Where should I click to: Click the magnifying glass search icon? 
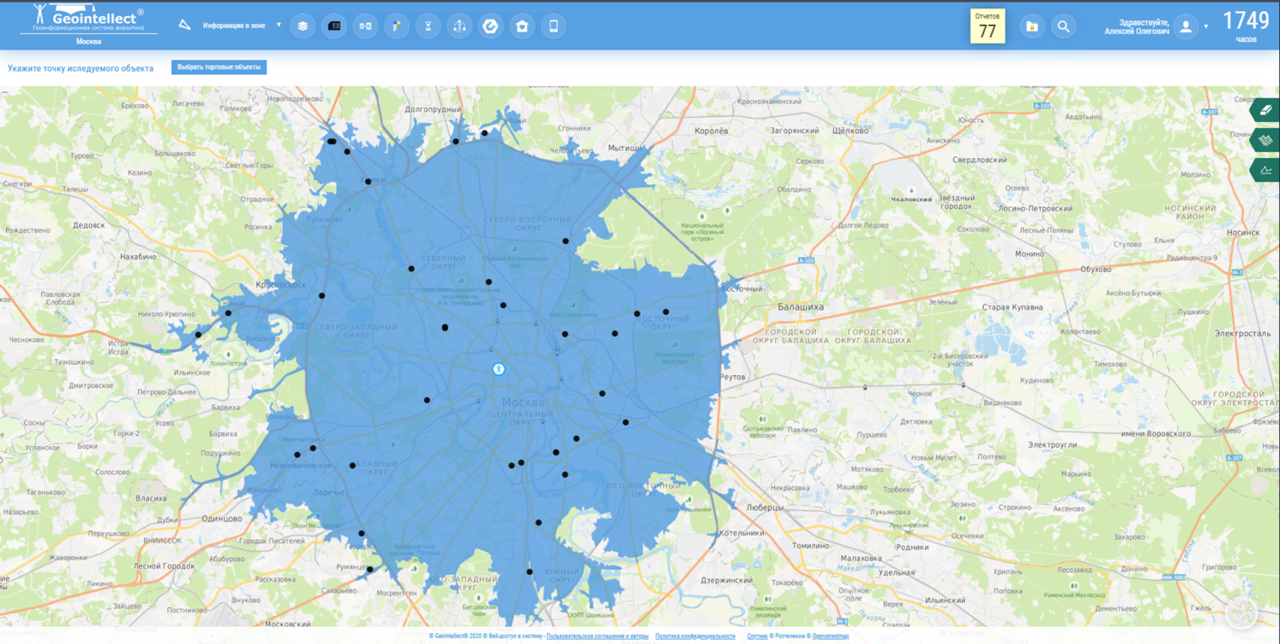click(1063, 27)
